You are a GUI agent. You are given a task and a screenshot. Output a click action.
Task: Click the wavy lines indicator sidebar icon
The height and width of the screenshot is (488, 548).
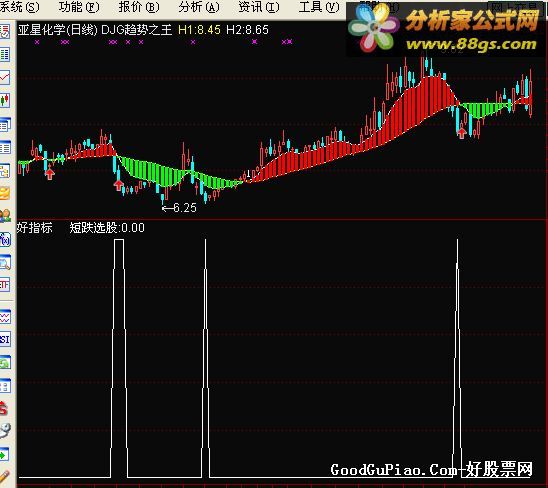click(5, 317)
